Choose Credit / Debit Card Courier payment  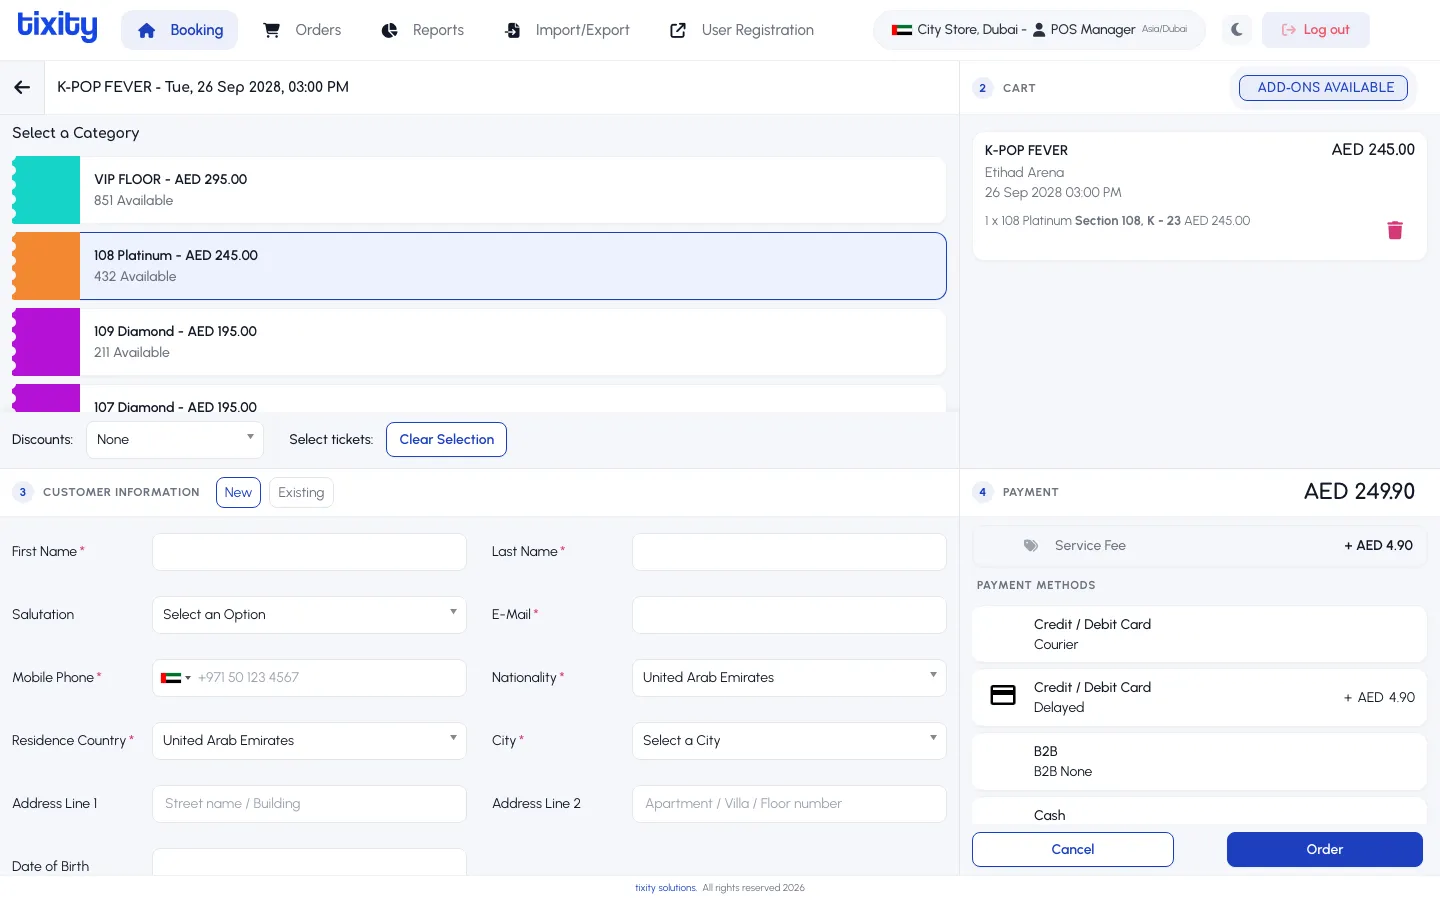tap(1199, 634)
